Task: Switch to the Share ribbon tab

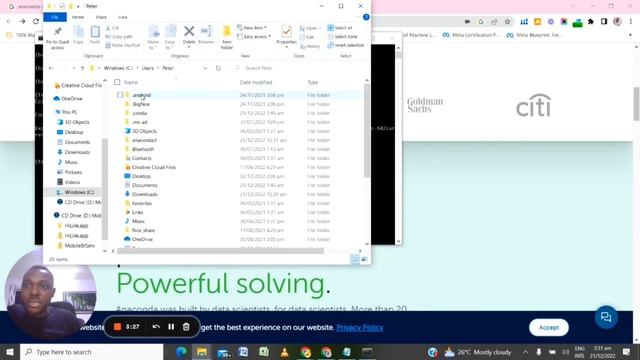Action: coord(101,17)
